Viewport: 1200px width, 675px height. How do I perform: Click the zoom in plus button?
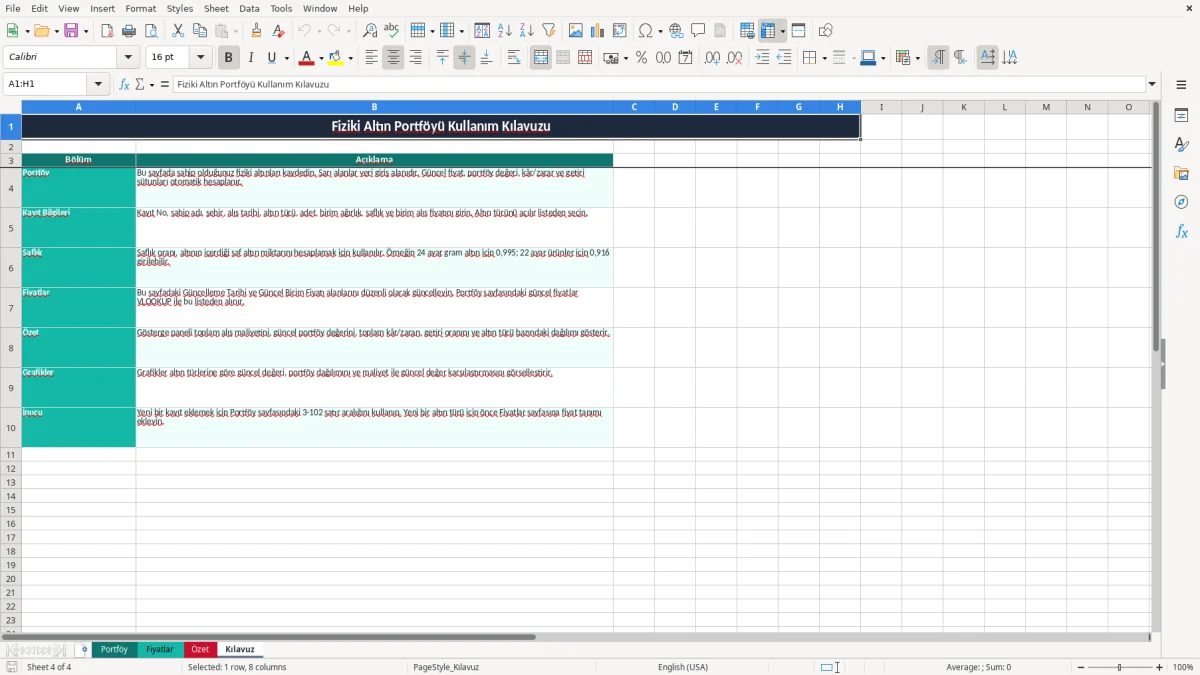pyautogui.click(x=1160, y=667)
